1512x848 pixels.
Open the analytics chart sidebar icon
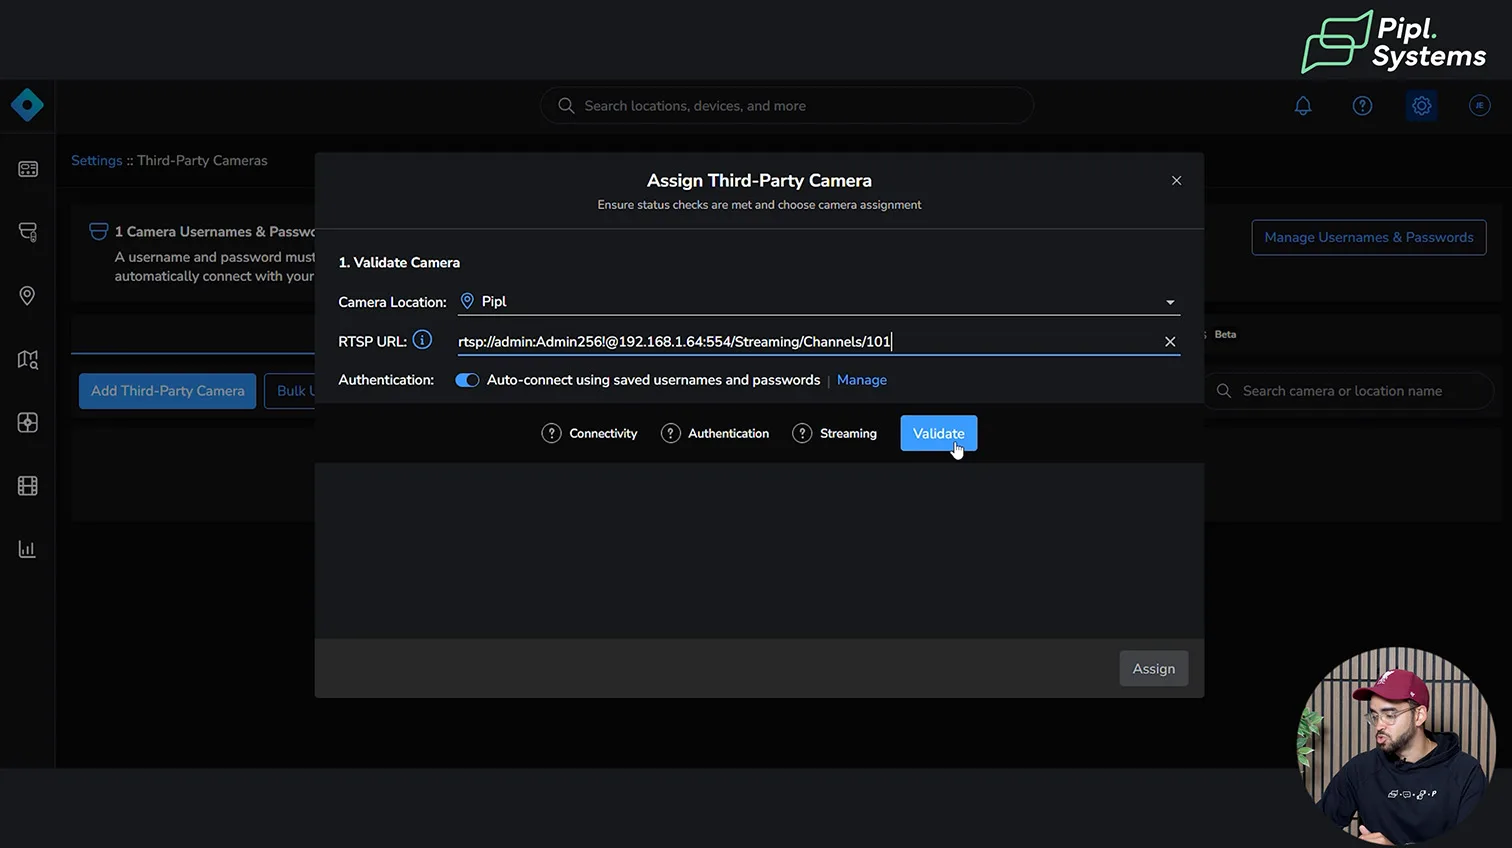tap(27, 549)
